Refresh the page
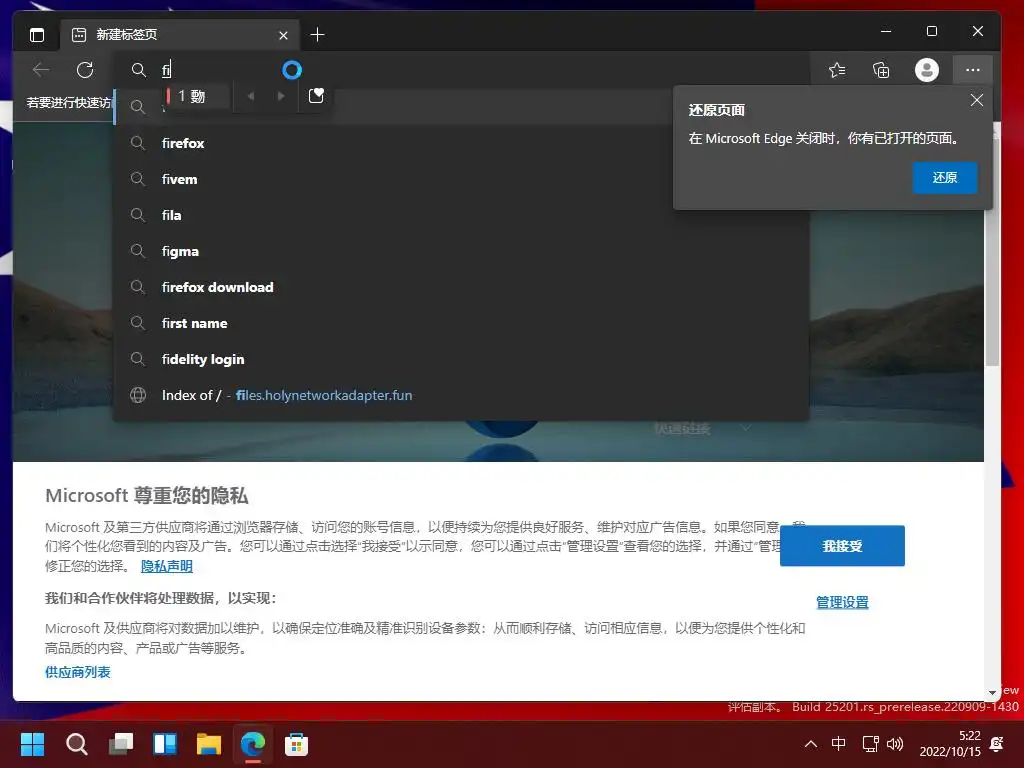The image size is (1024, 768). [x=85, y=70]
